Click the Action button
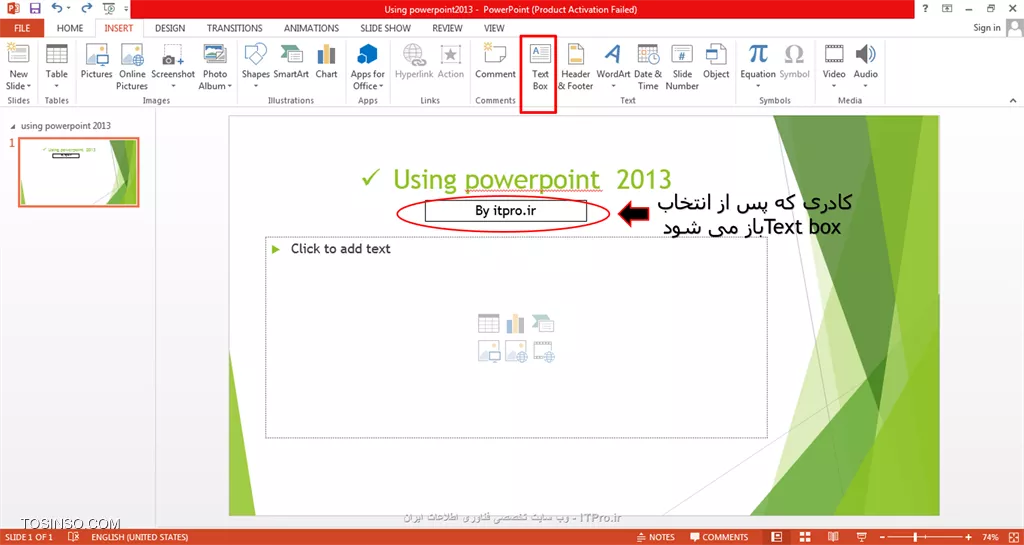This screenshot has height=545, width=1024. coord(450,62)
